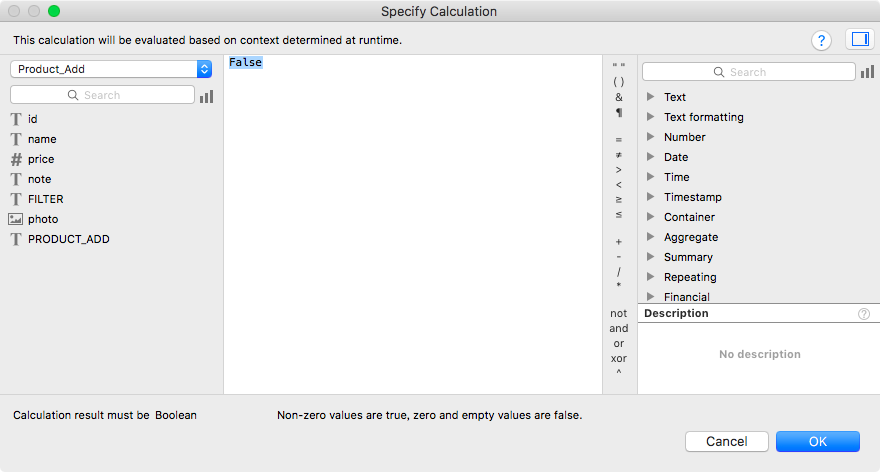
Task: Select the price number field
Action: point(41,159)
